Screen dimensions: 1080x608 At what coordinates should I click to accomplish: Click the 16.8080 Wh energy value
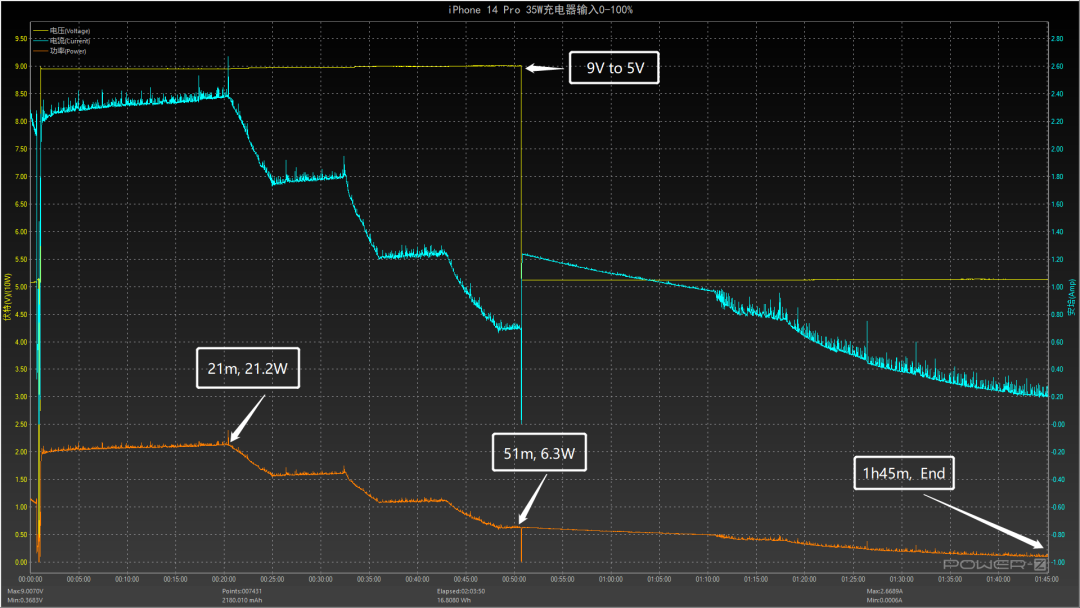point(453,600)
